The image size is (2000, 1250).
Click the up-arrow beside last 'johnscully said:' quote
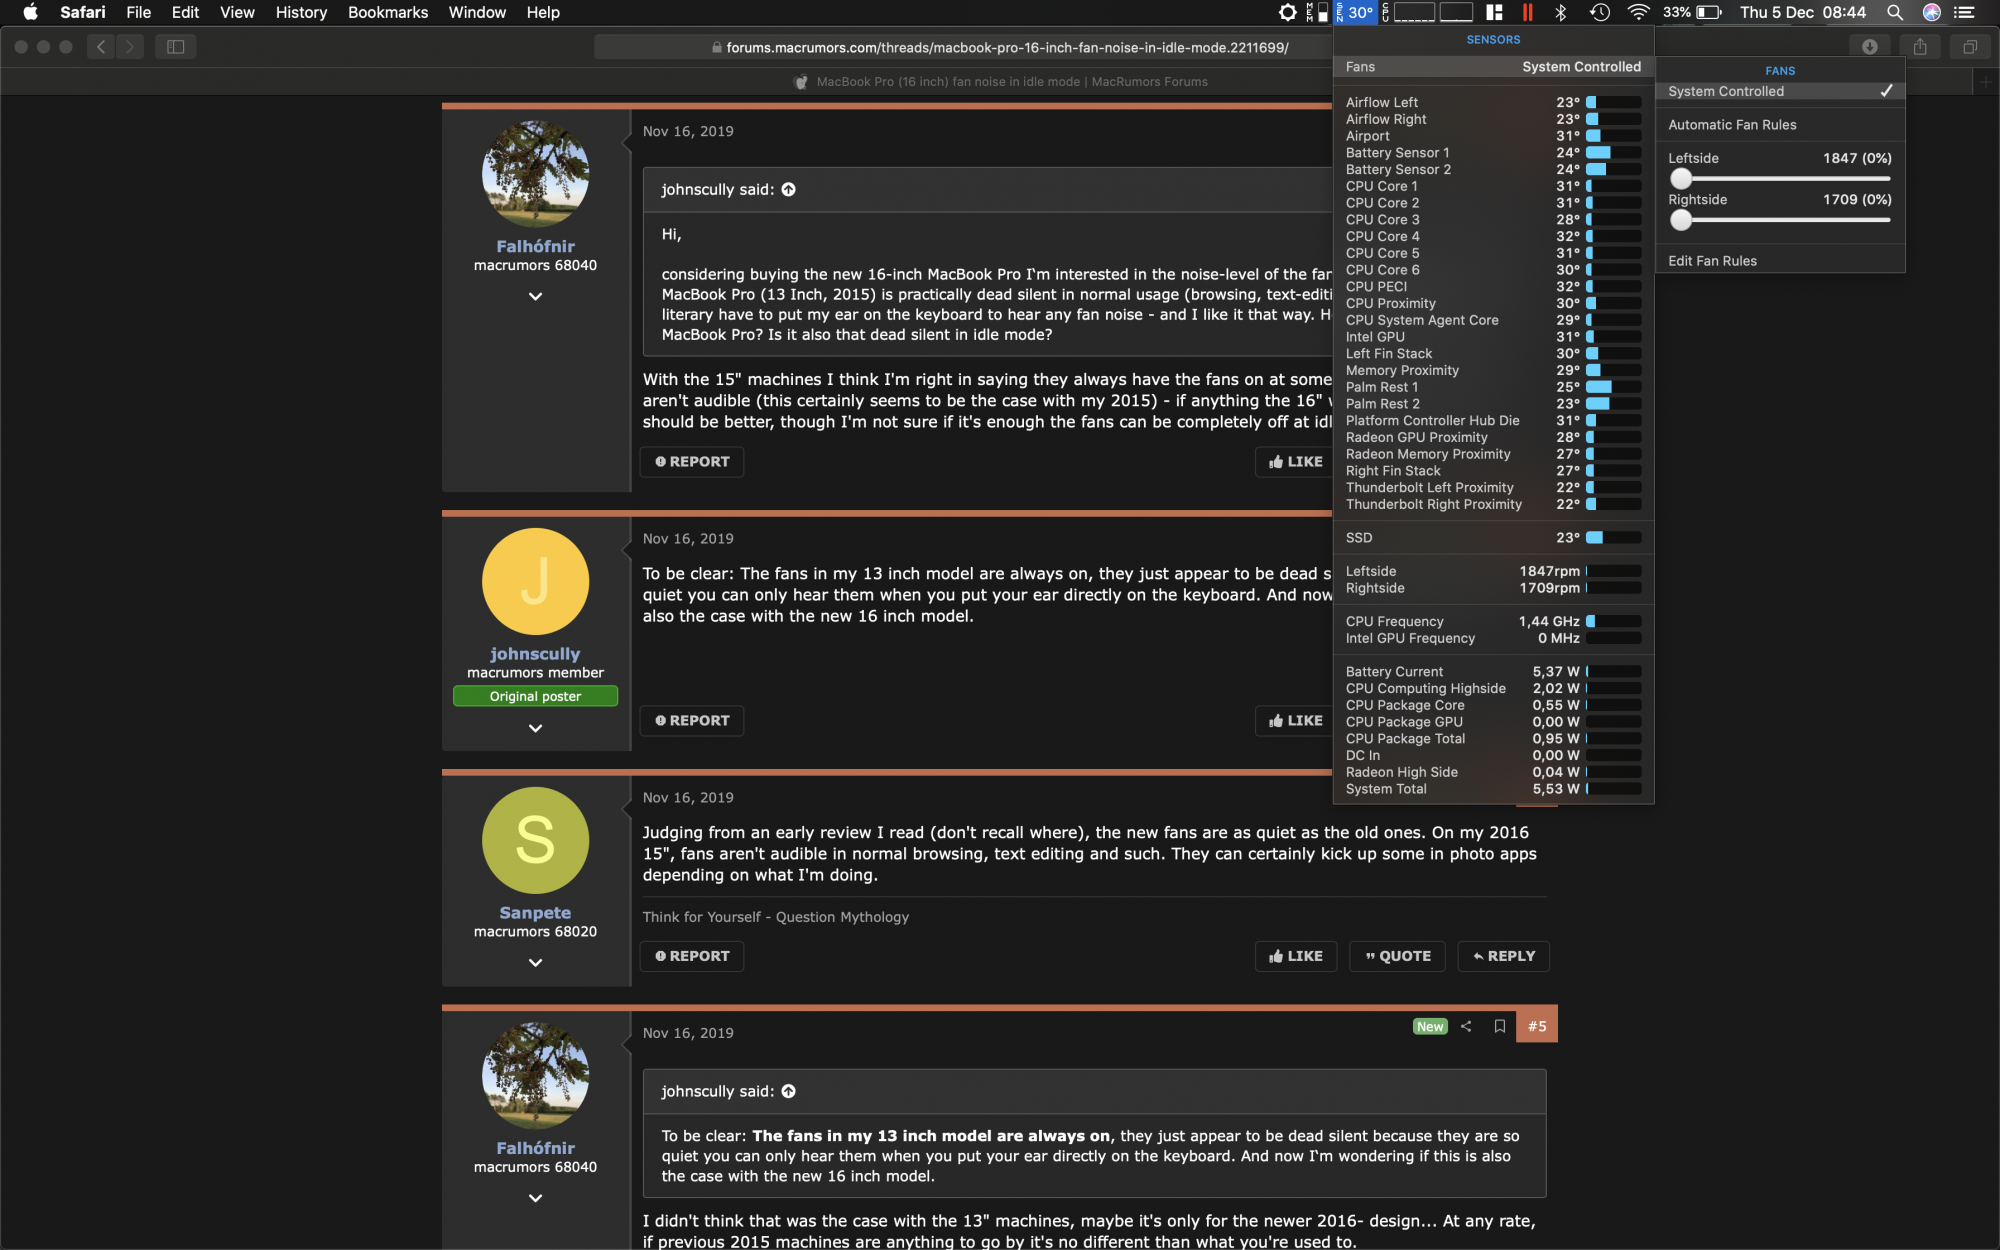click(x=788, y=1091)
